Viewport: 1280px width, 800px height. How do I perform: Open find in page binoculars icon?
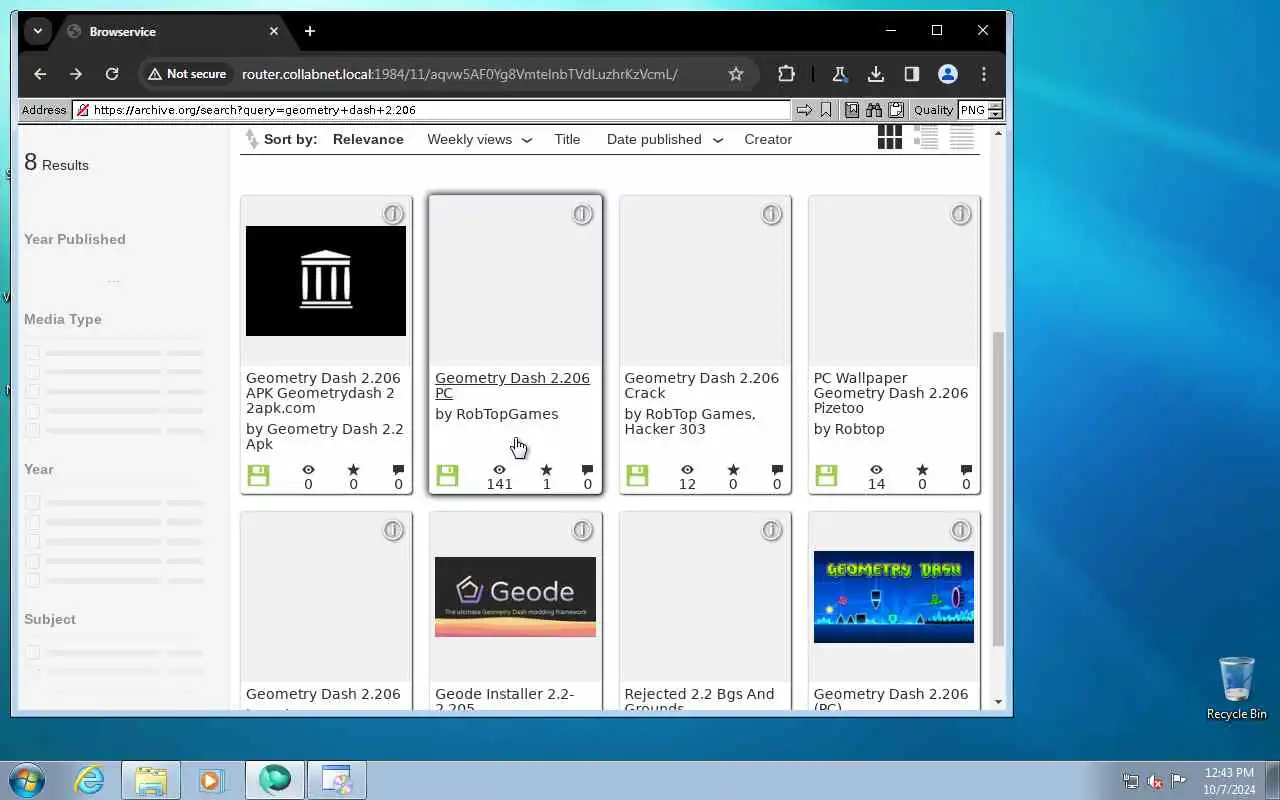tap(874, 110)
